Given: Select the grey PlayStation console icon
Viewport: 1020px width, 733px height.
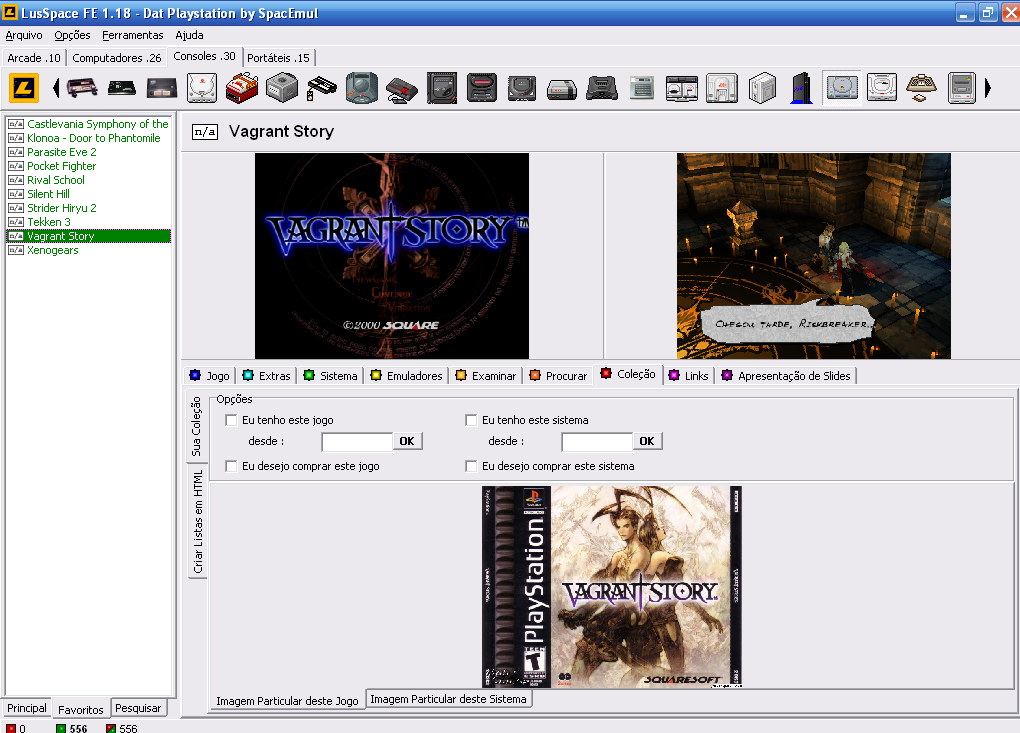Looking at the screenshot, I should click(x=842, y=88).
